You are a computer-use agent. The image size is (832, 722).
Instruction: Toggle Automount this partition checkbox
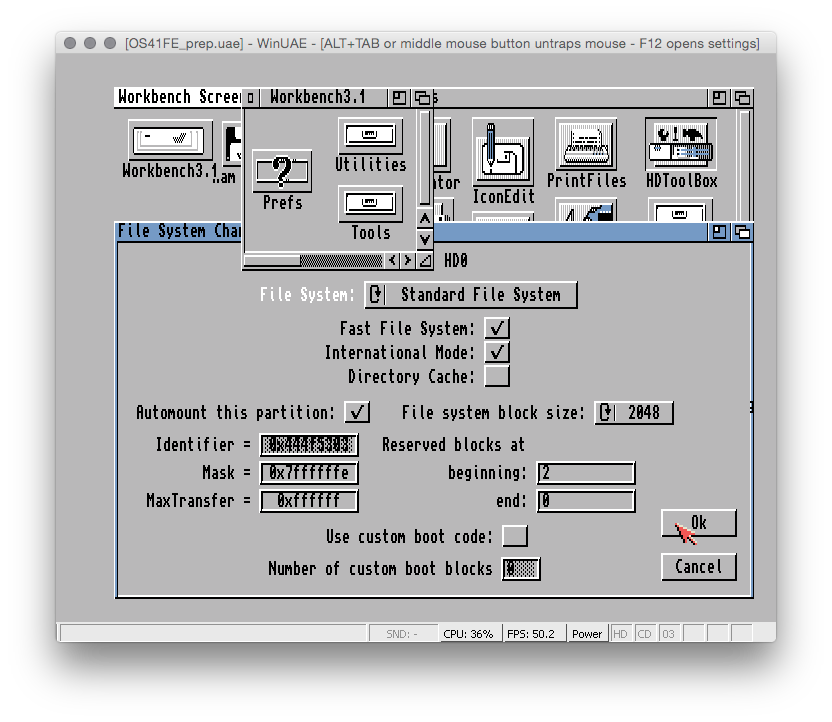[x=357, y=412]
